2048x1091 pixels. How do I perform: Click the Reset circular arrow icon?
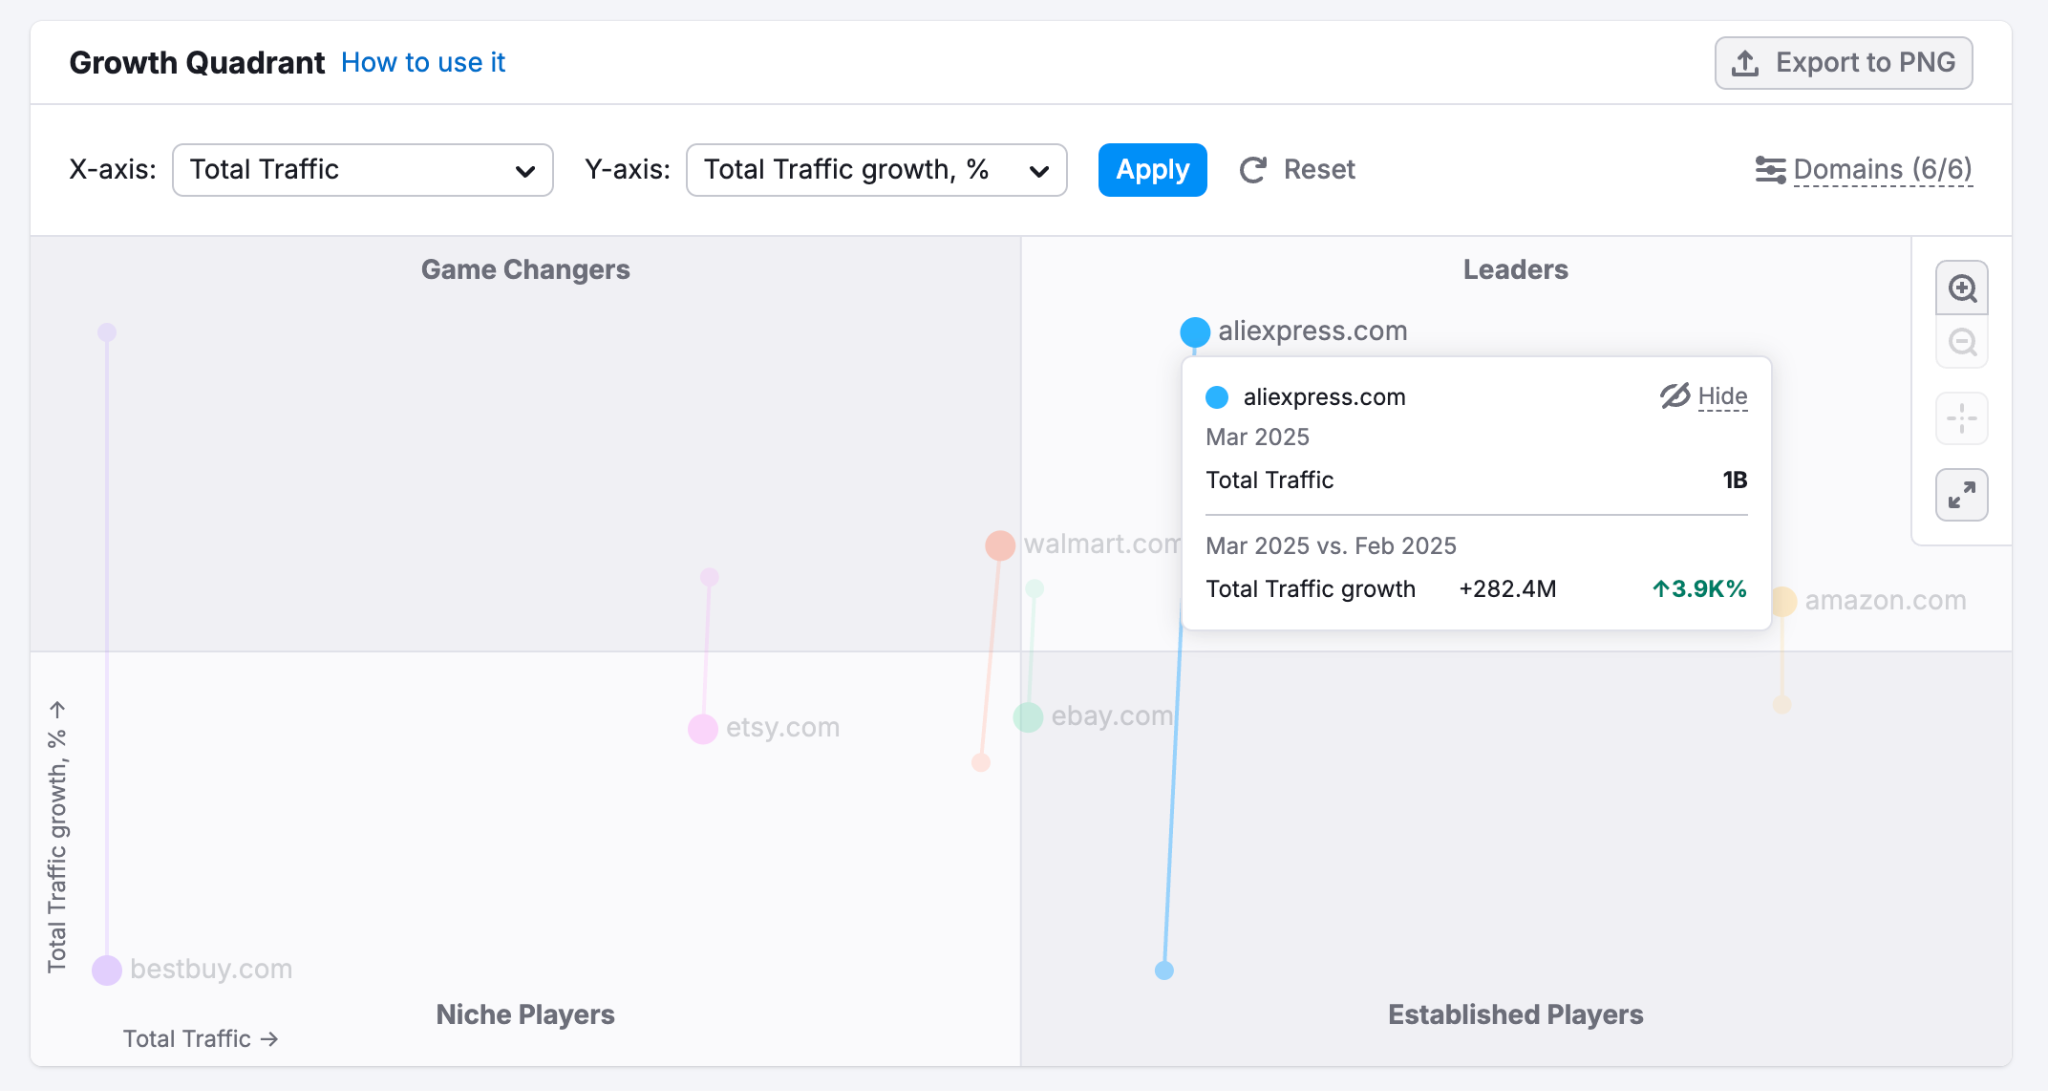1253,170
